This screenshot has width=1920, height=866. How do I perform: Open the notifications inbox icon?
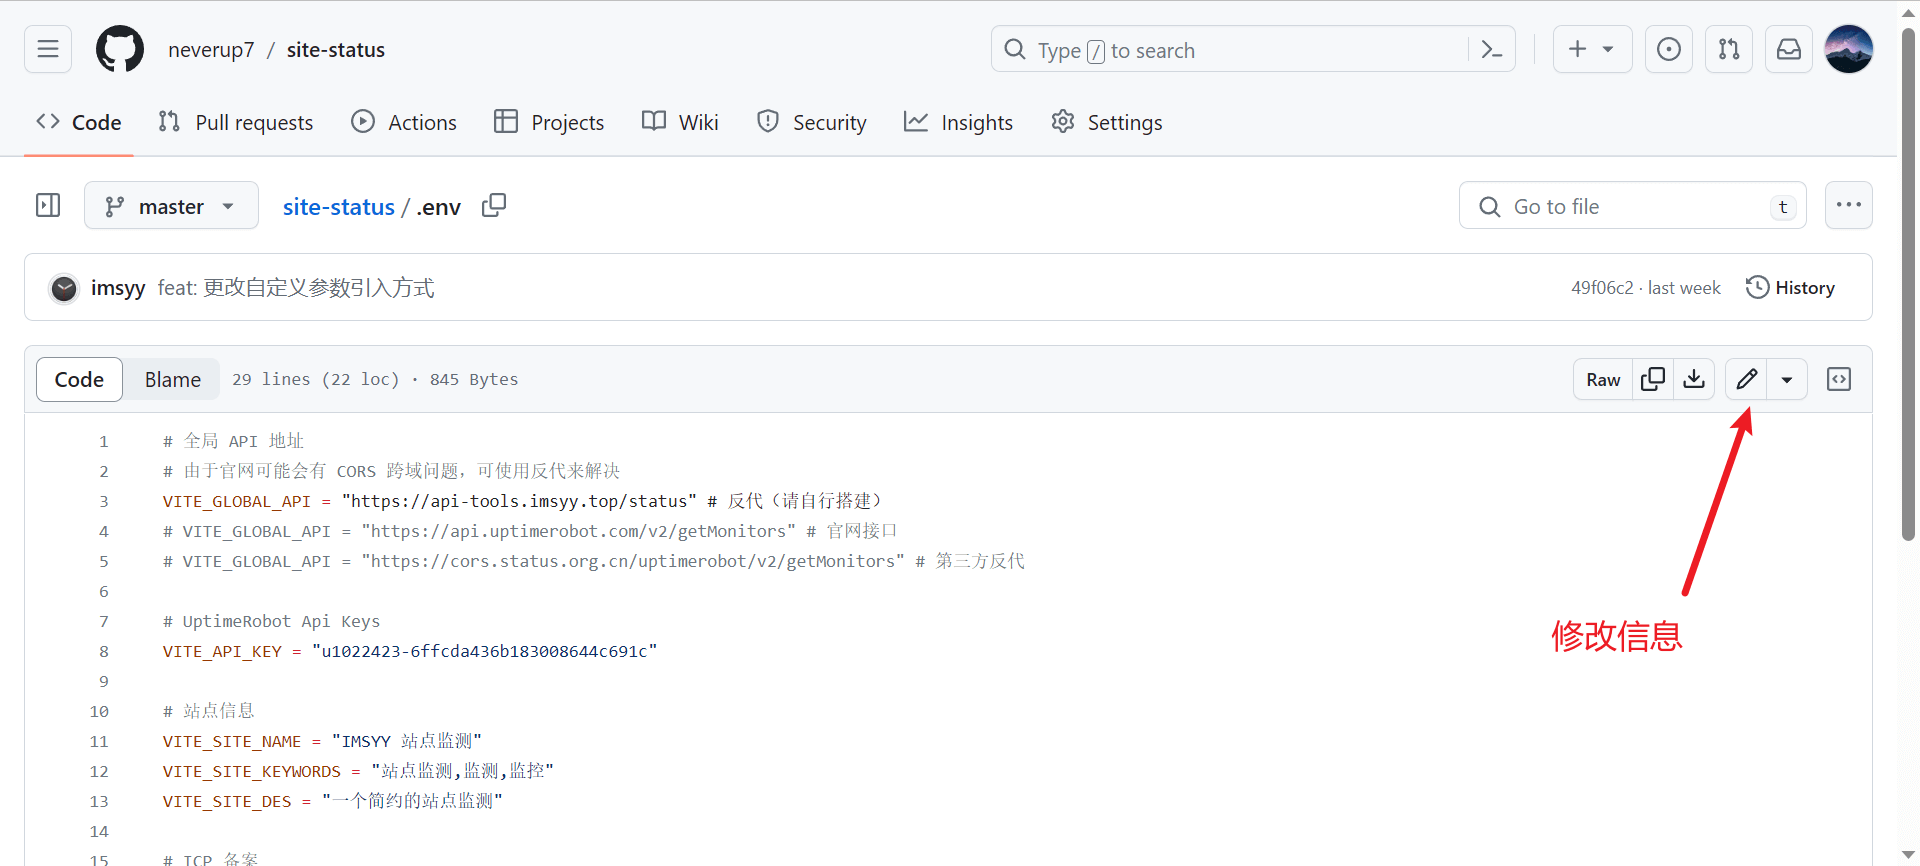[x=1788, y=49]
